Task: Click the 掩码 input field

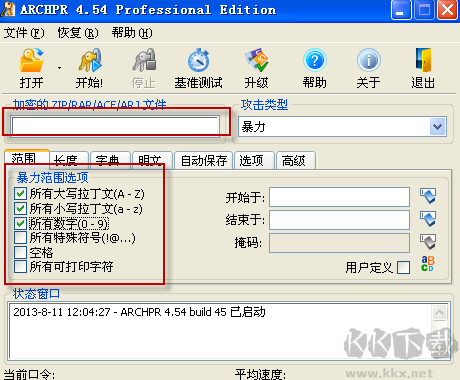Action: point(339,243)
